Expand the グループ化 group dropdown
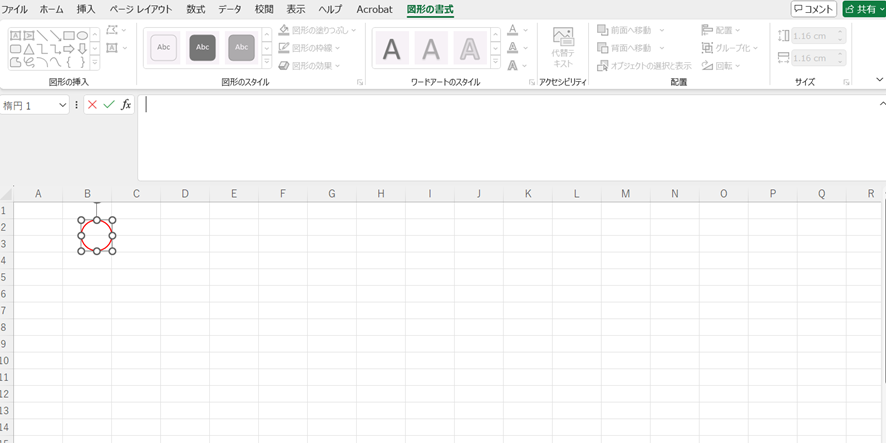The image size is (886, 443). (755, 47)
